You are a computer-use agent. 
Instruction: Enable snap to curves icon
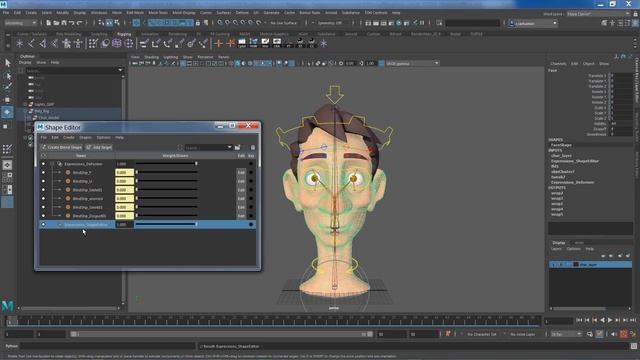[x=228, y=23]
